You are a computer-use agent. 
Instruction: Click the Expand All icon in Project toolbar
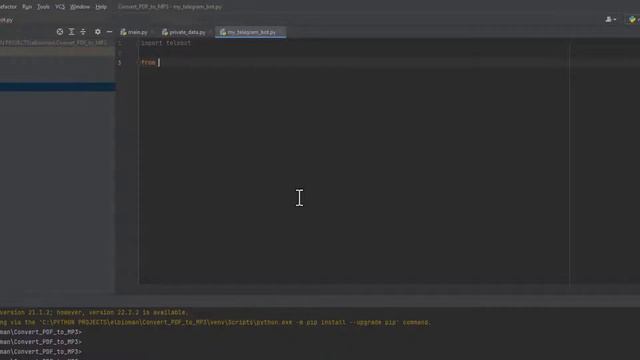(71, 31)
